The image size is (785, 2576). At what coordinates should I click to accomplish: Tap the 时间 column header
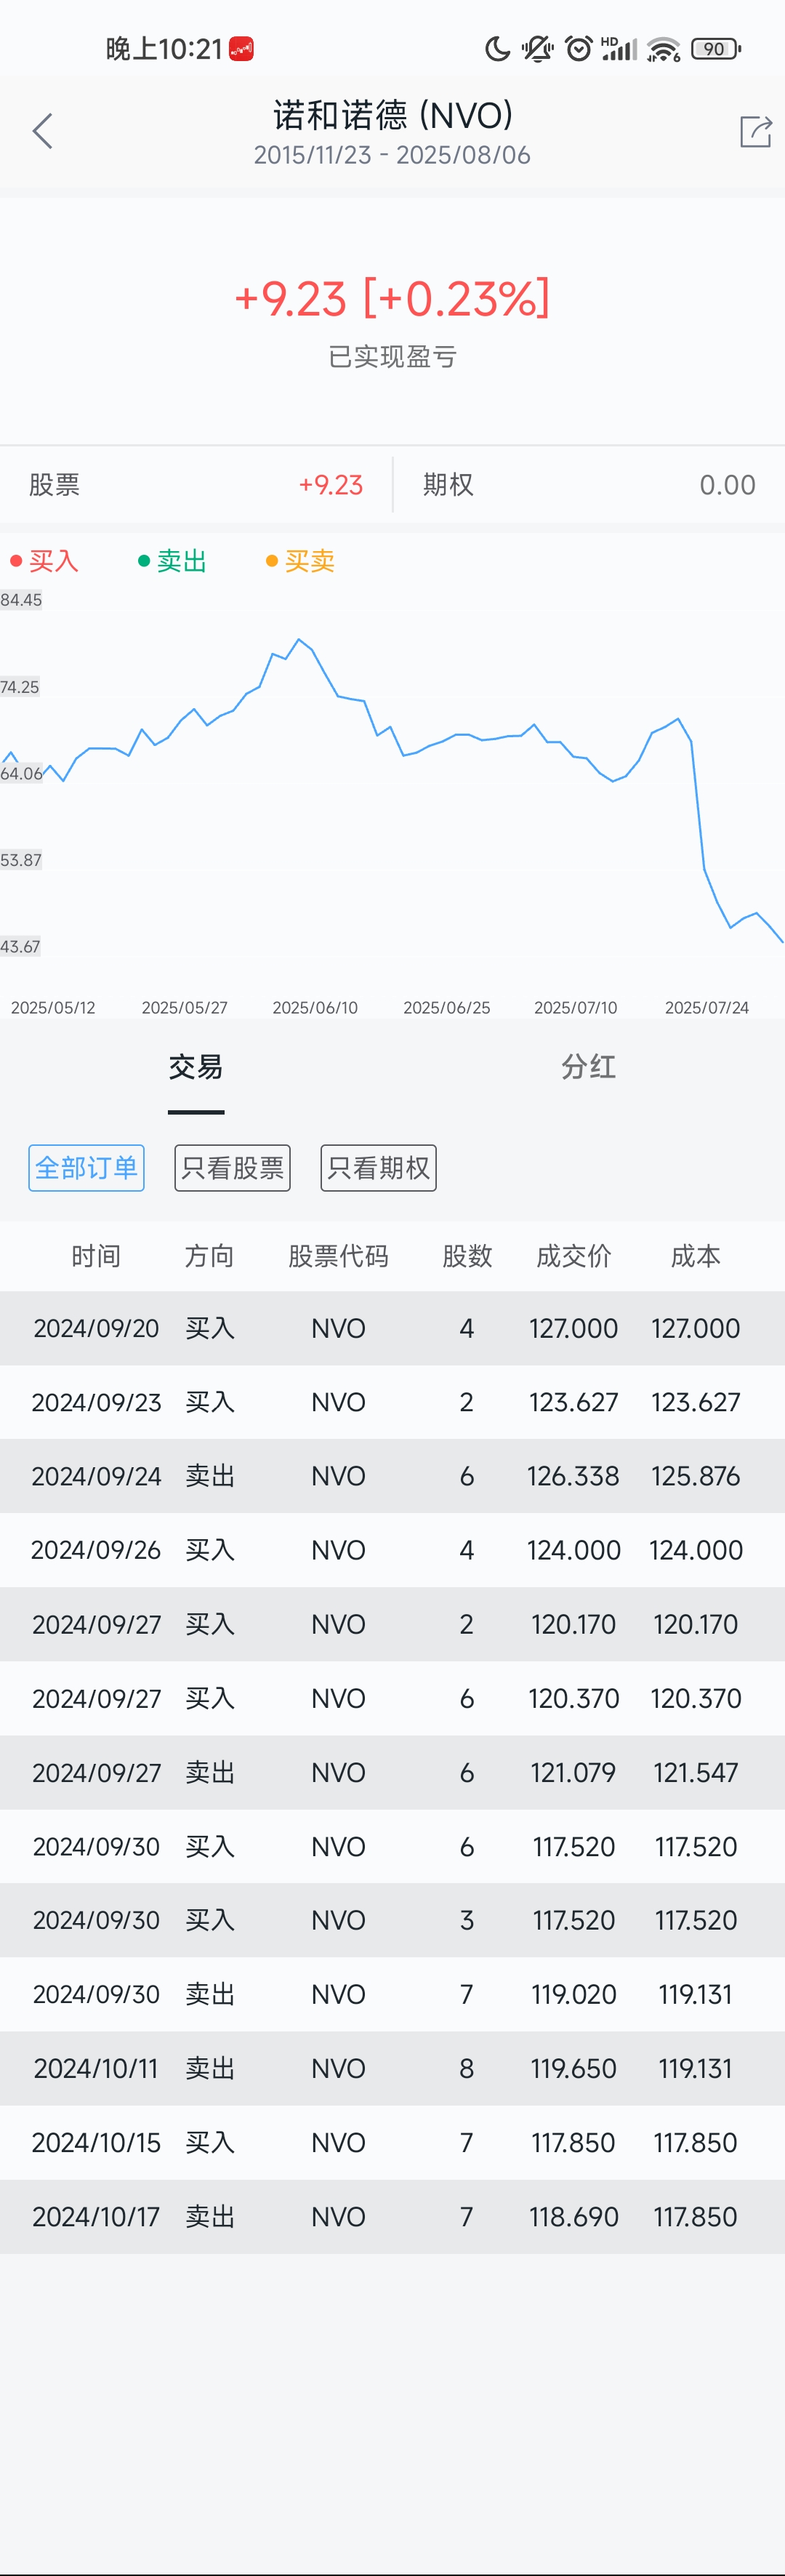click(x=96, y=1256)
